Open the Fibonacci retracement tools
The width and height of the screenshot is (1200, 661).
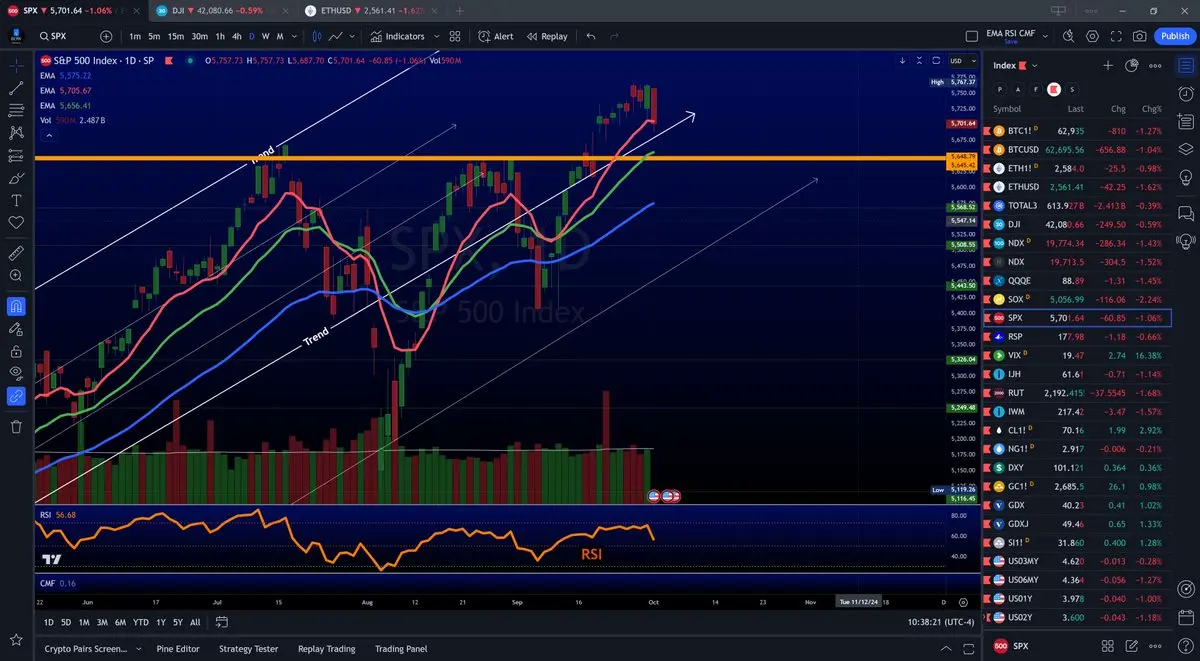click(x=16, y=110)
